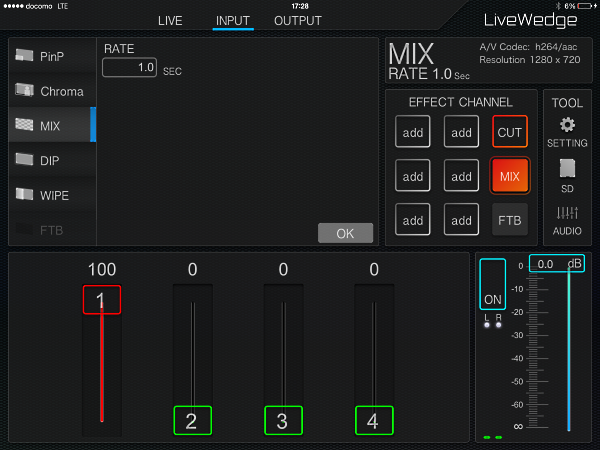Select the WIPE transition icon
This screenshot has width=600, height=450.
[x=24, y=194]
